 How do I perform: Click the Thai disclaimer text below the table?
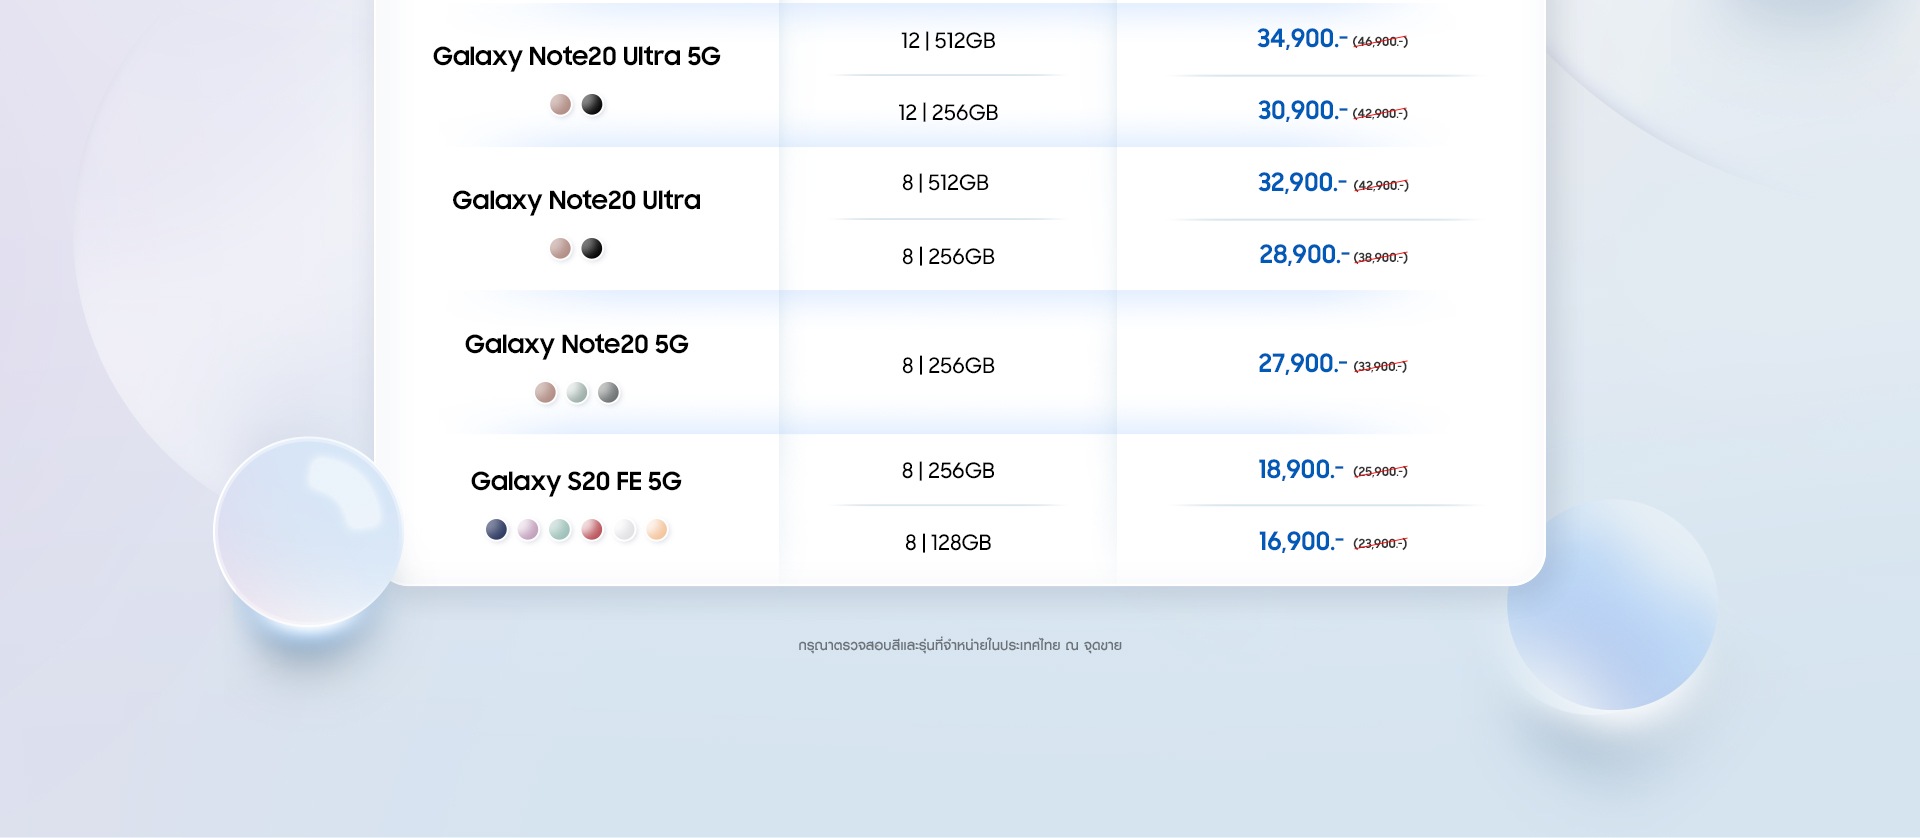pyautogui.click(x=960, y=646)
